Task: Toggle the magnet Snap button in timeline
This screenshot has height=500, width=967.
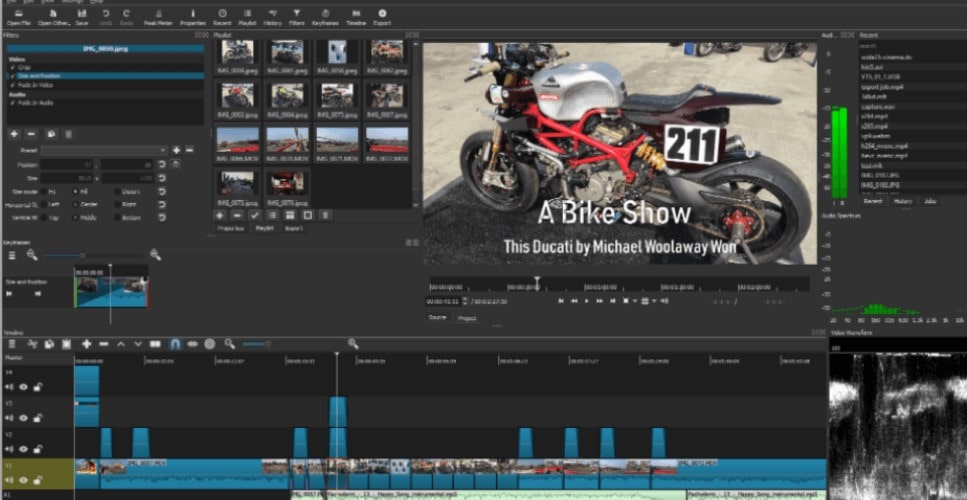Action: click(x=175, y=344)
